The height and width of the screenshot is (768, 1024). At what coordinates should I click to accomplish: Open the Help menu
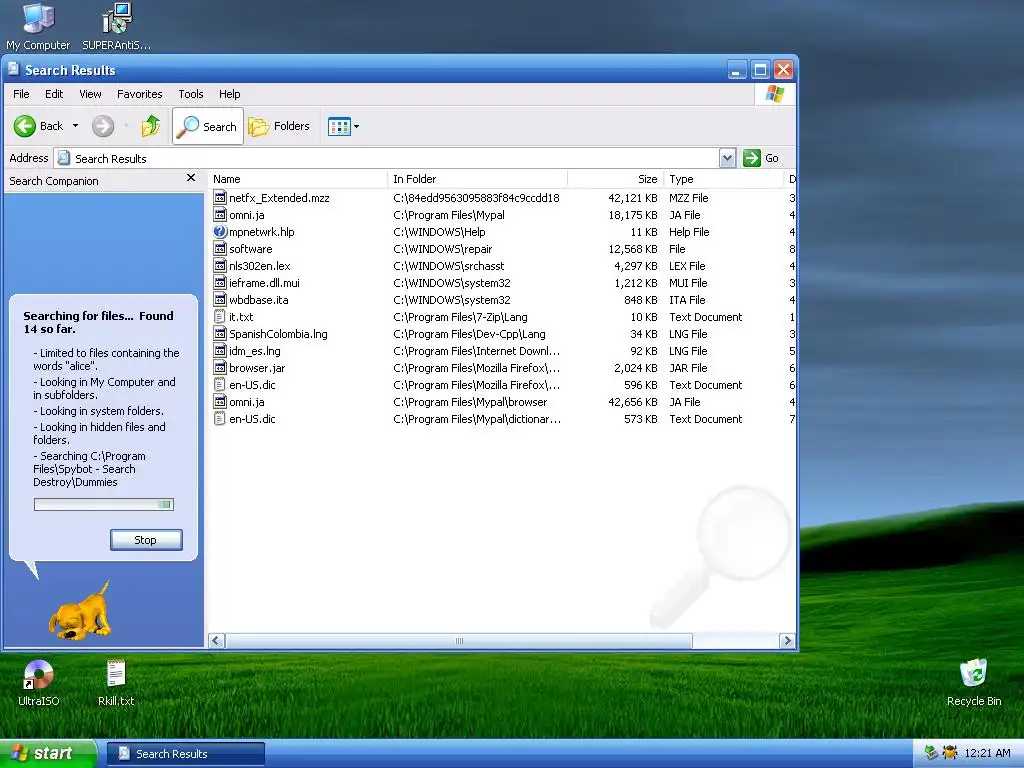[229, 94]
